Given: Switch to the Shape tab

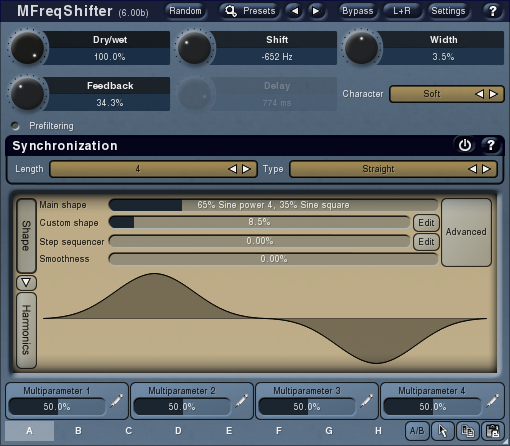Looking at the screenshot, I should [x=26, y=236].
